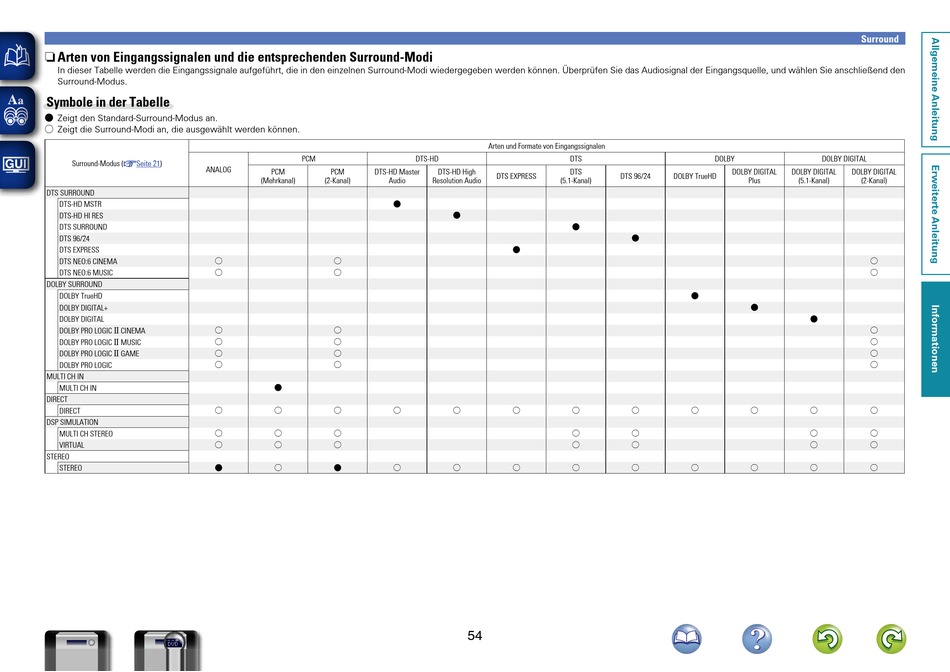The height and width of the screenshot is (672, 950).
Task: Select the DSP SIMULATION group label
Action: click(73, 422)
